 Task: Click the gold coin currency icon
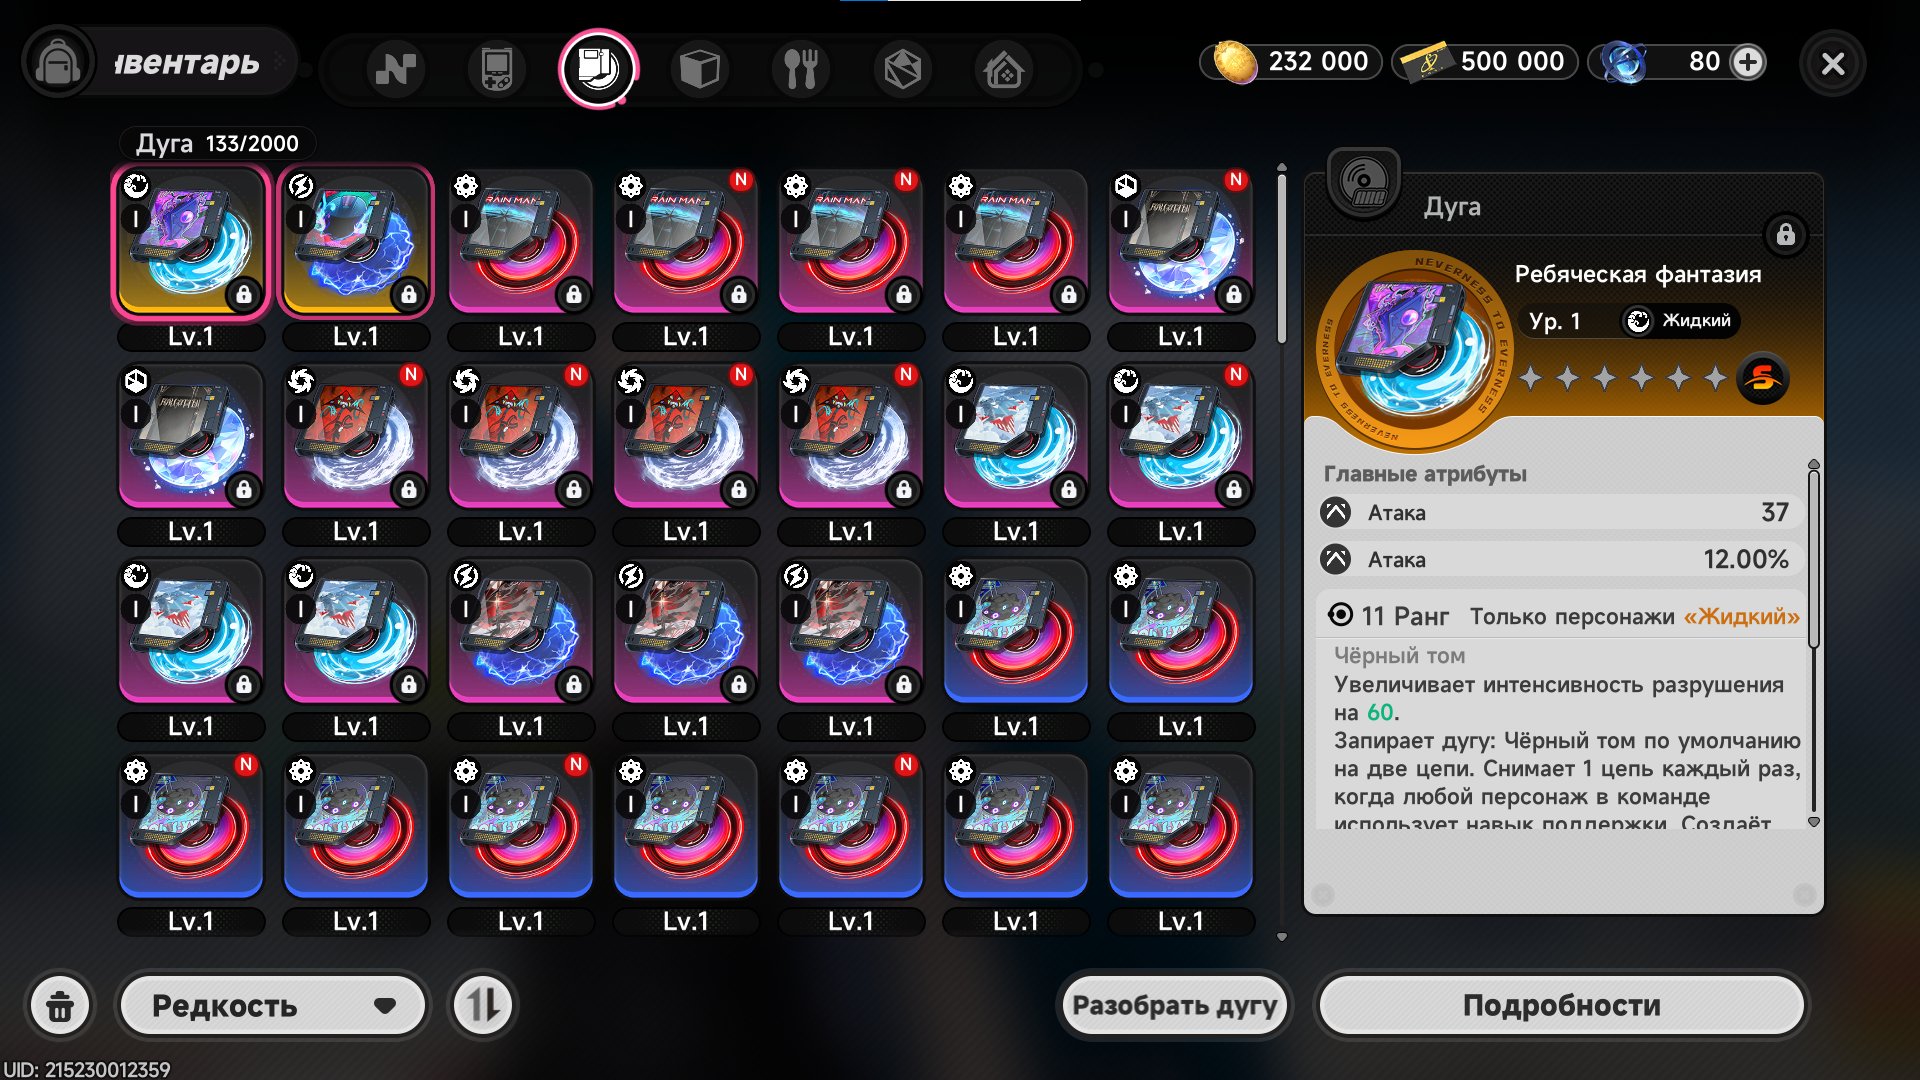[1234, 62]
